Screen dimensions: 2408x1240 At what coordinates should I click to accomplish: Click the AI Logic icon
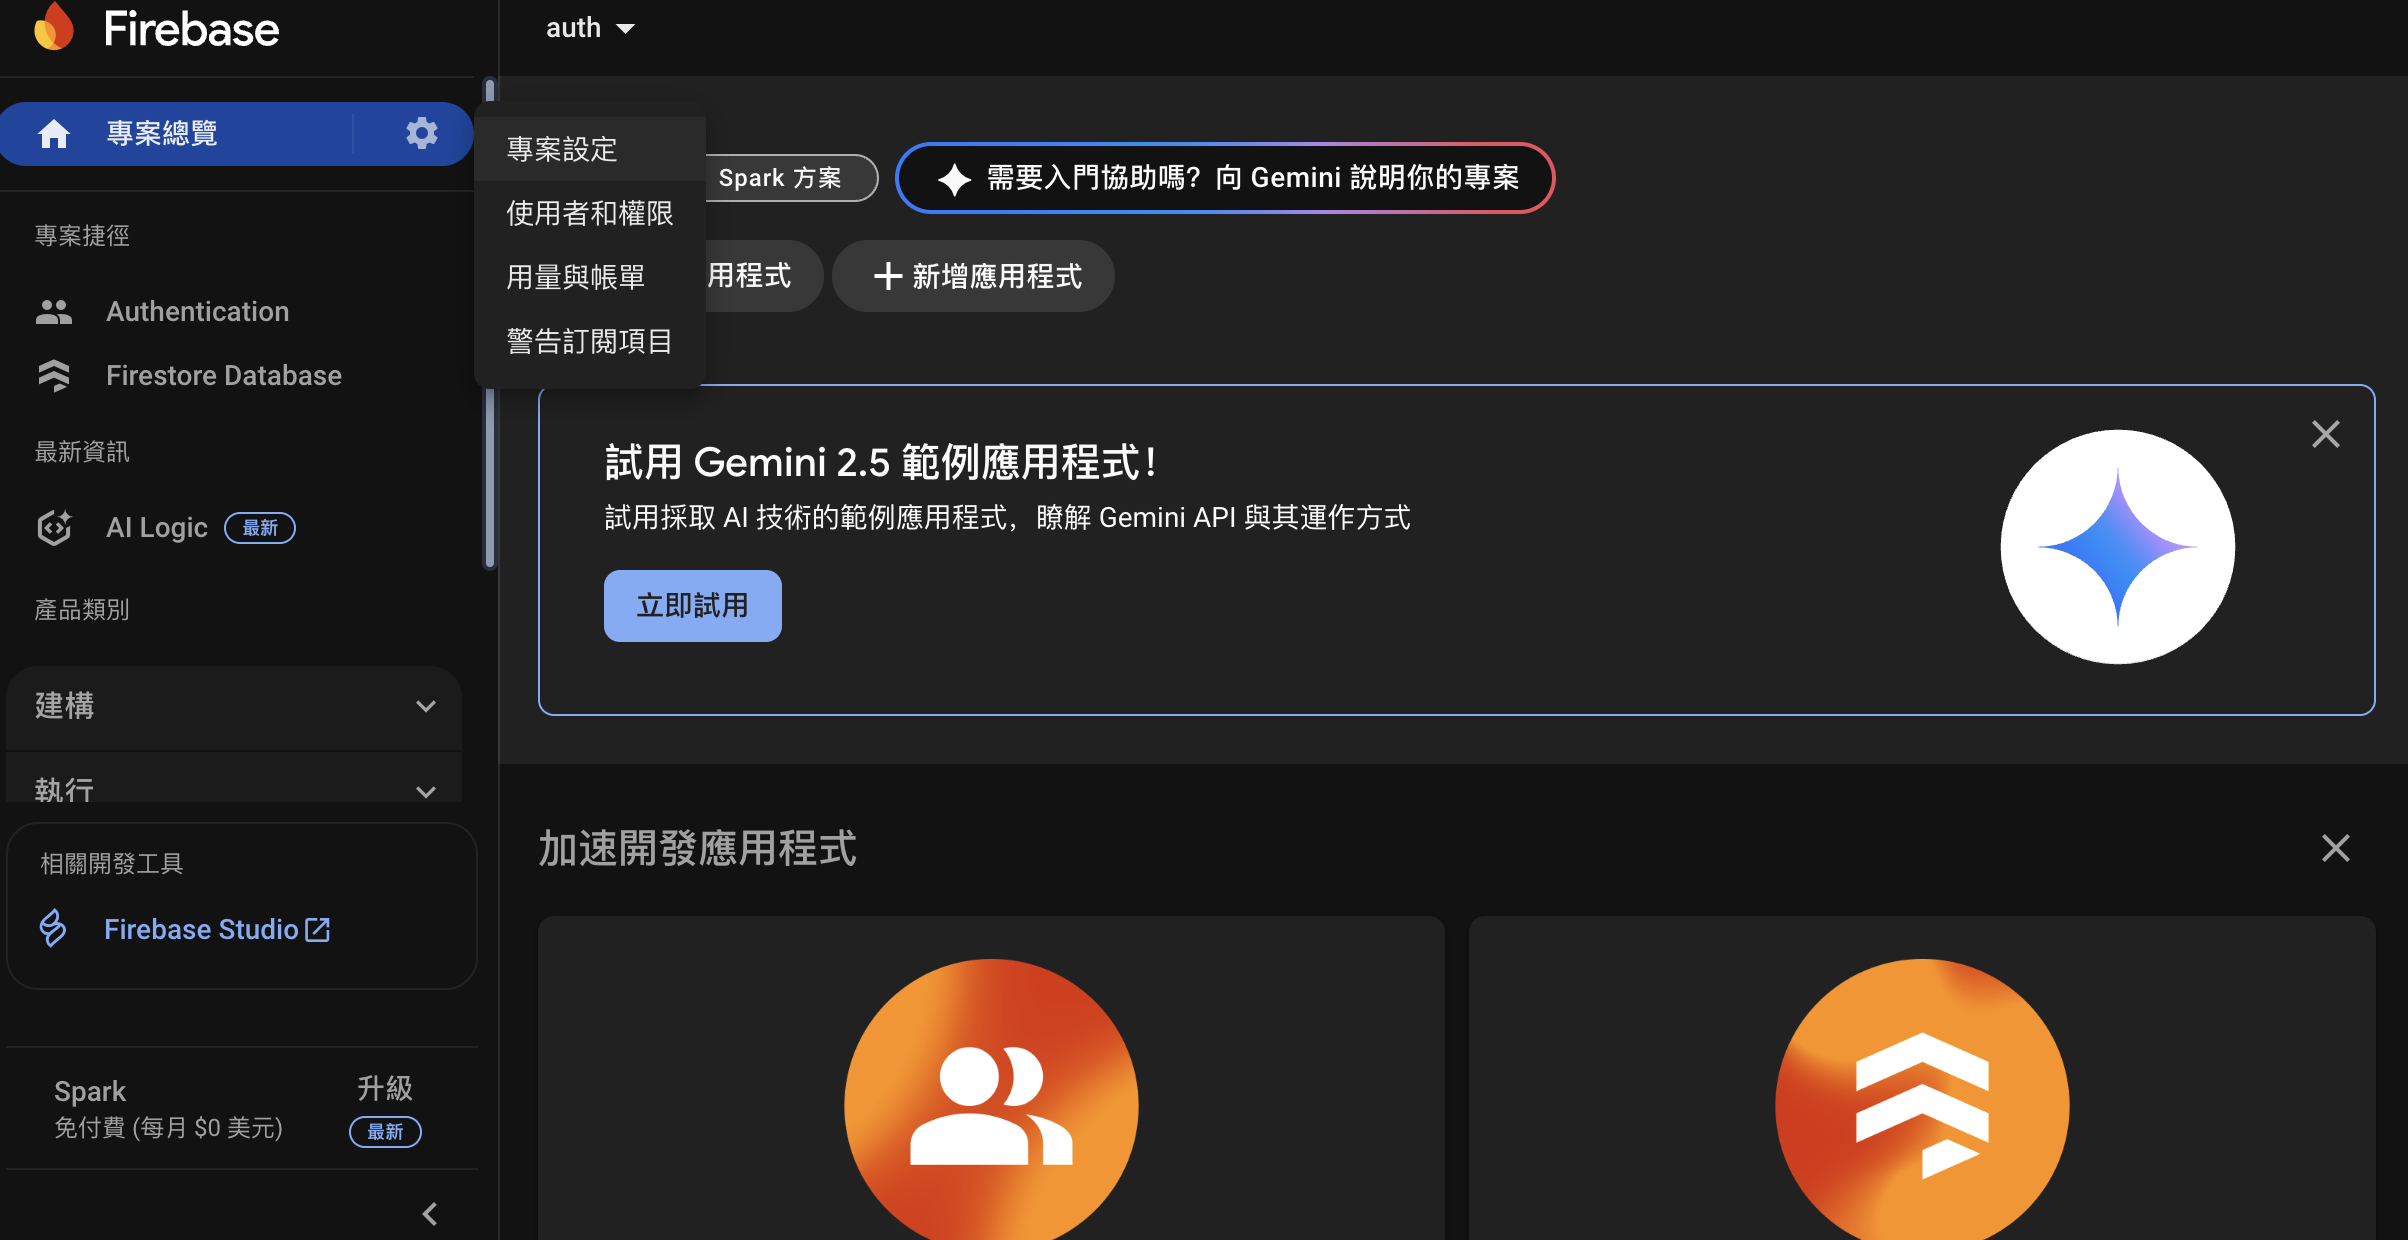click(x=54, y=527)
